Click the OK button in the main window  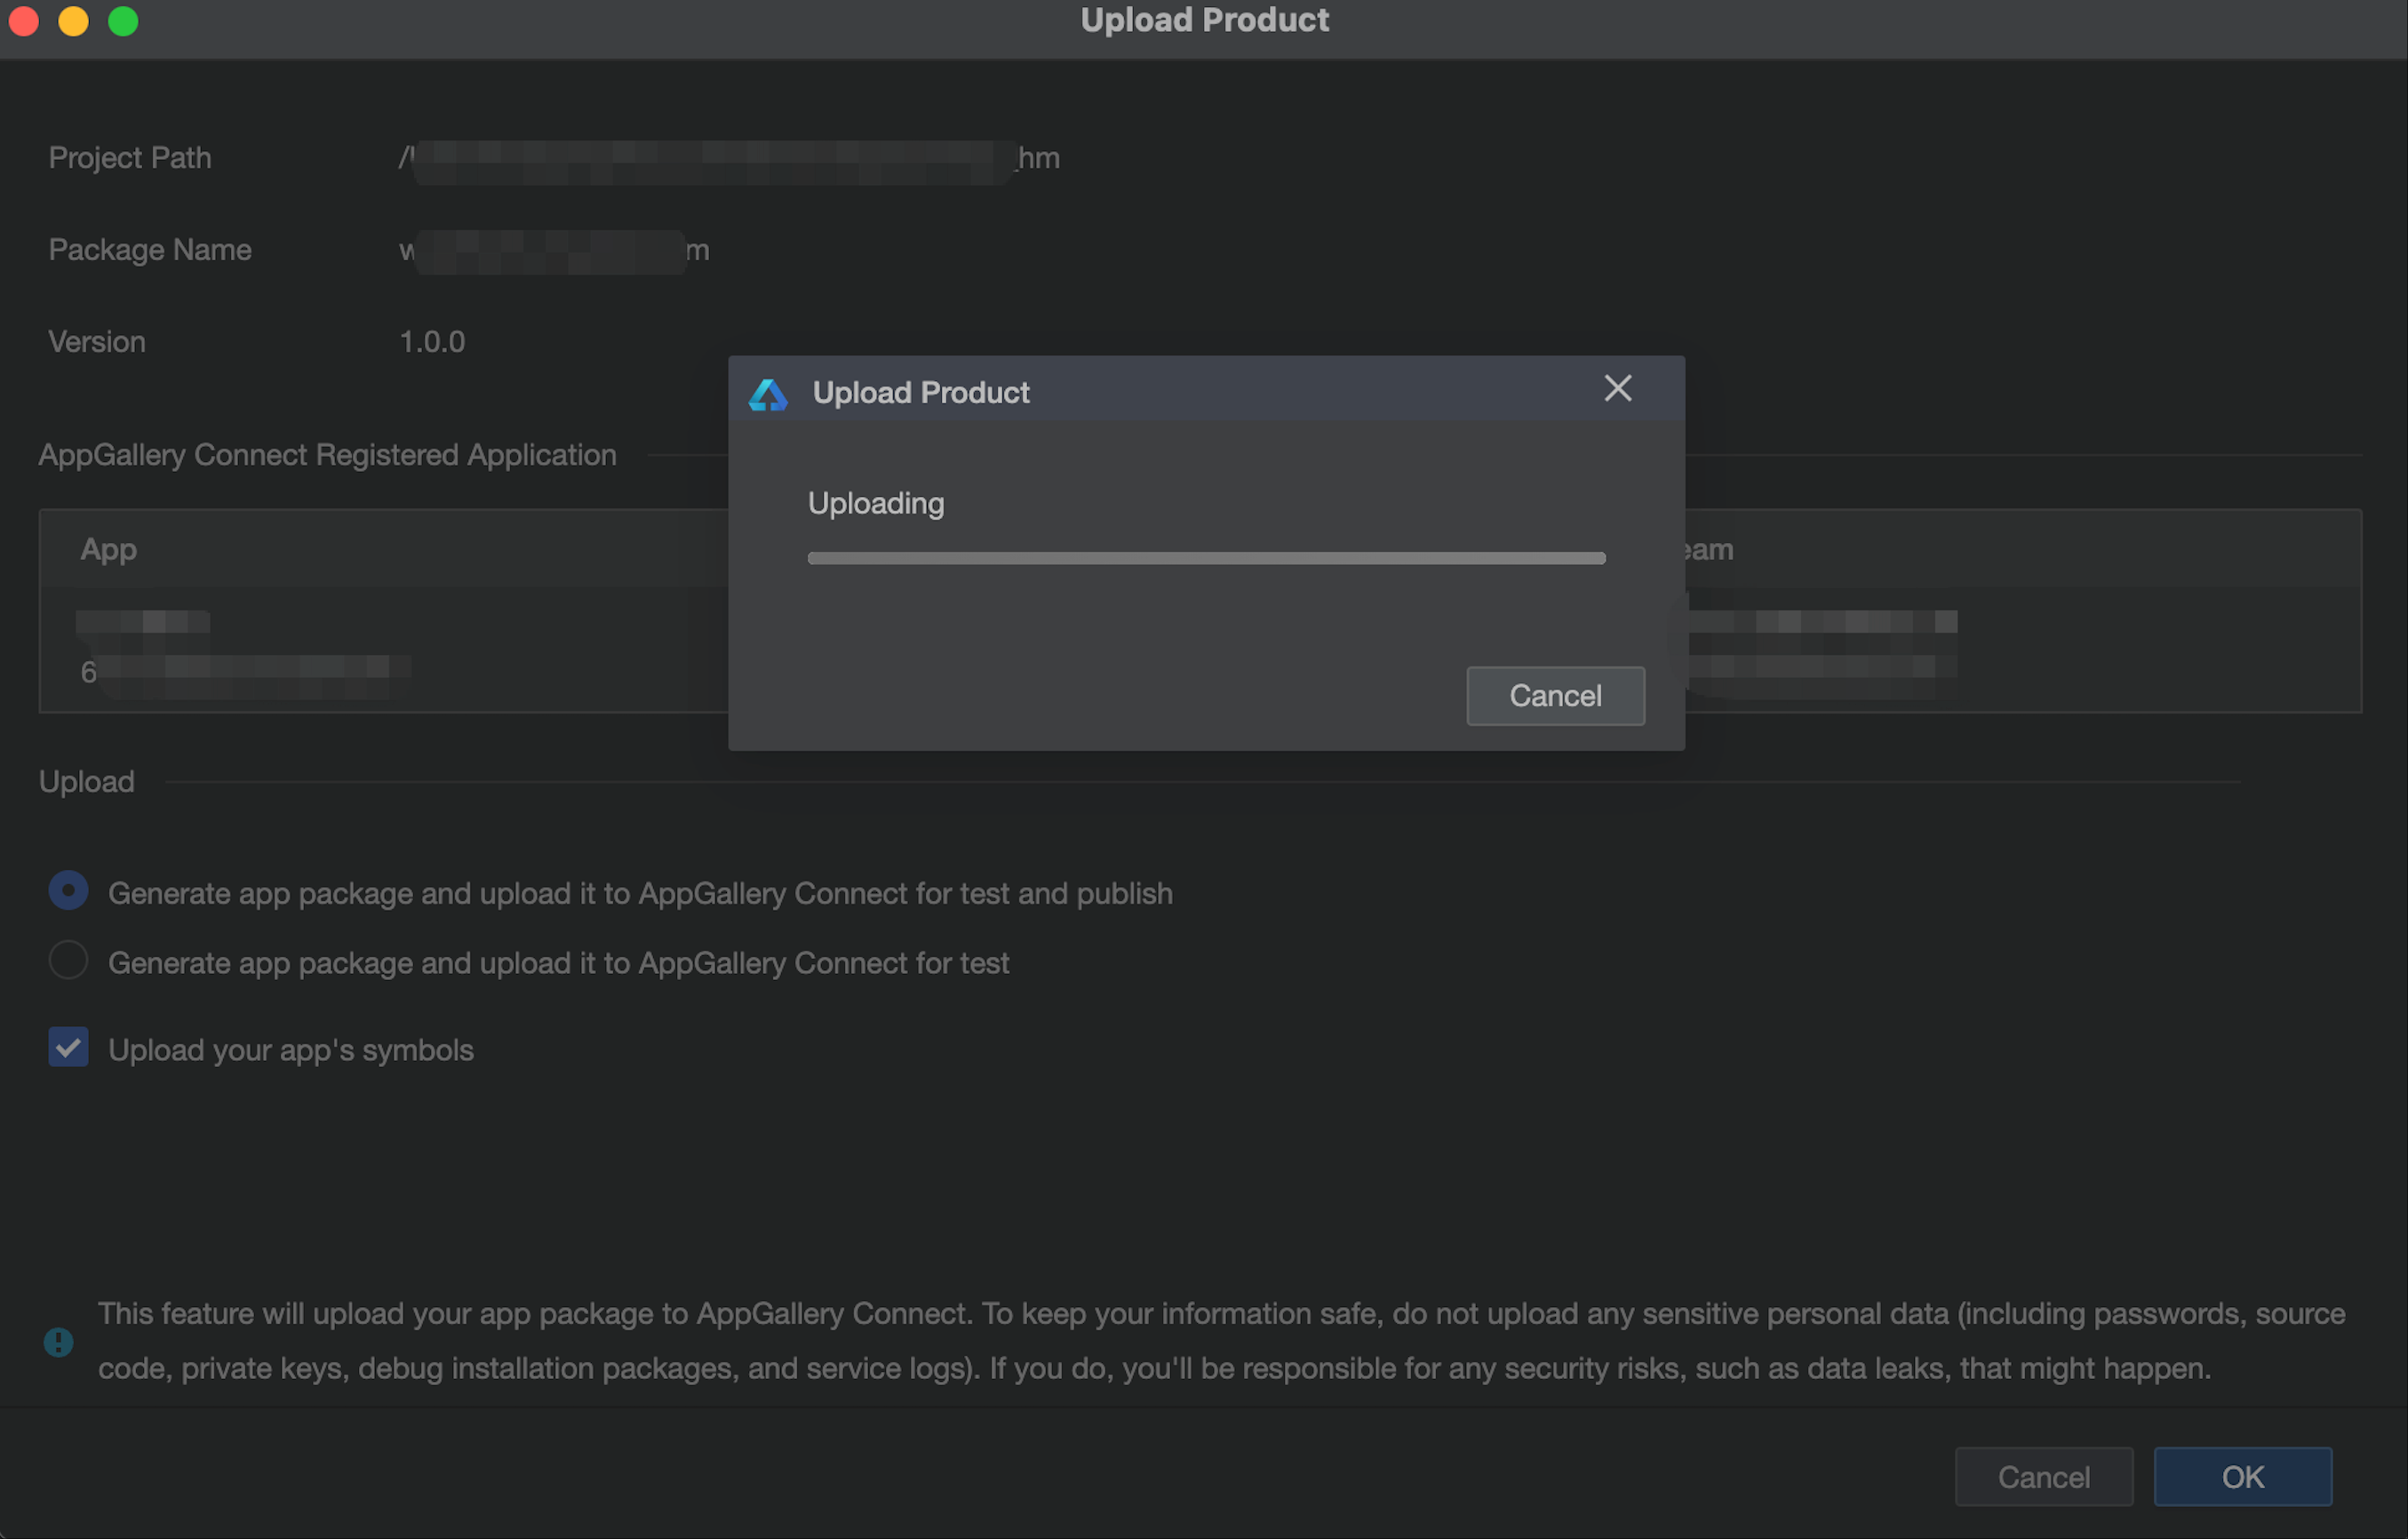[x=2243, y=1476]
